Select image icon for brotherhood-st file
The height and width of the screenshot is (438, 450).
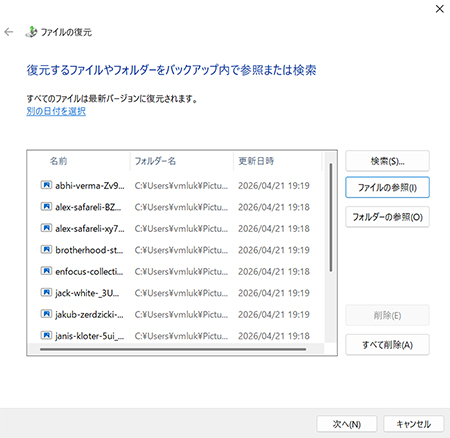tap(46, 249)
